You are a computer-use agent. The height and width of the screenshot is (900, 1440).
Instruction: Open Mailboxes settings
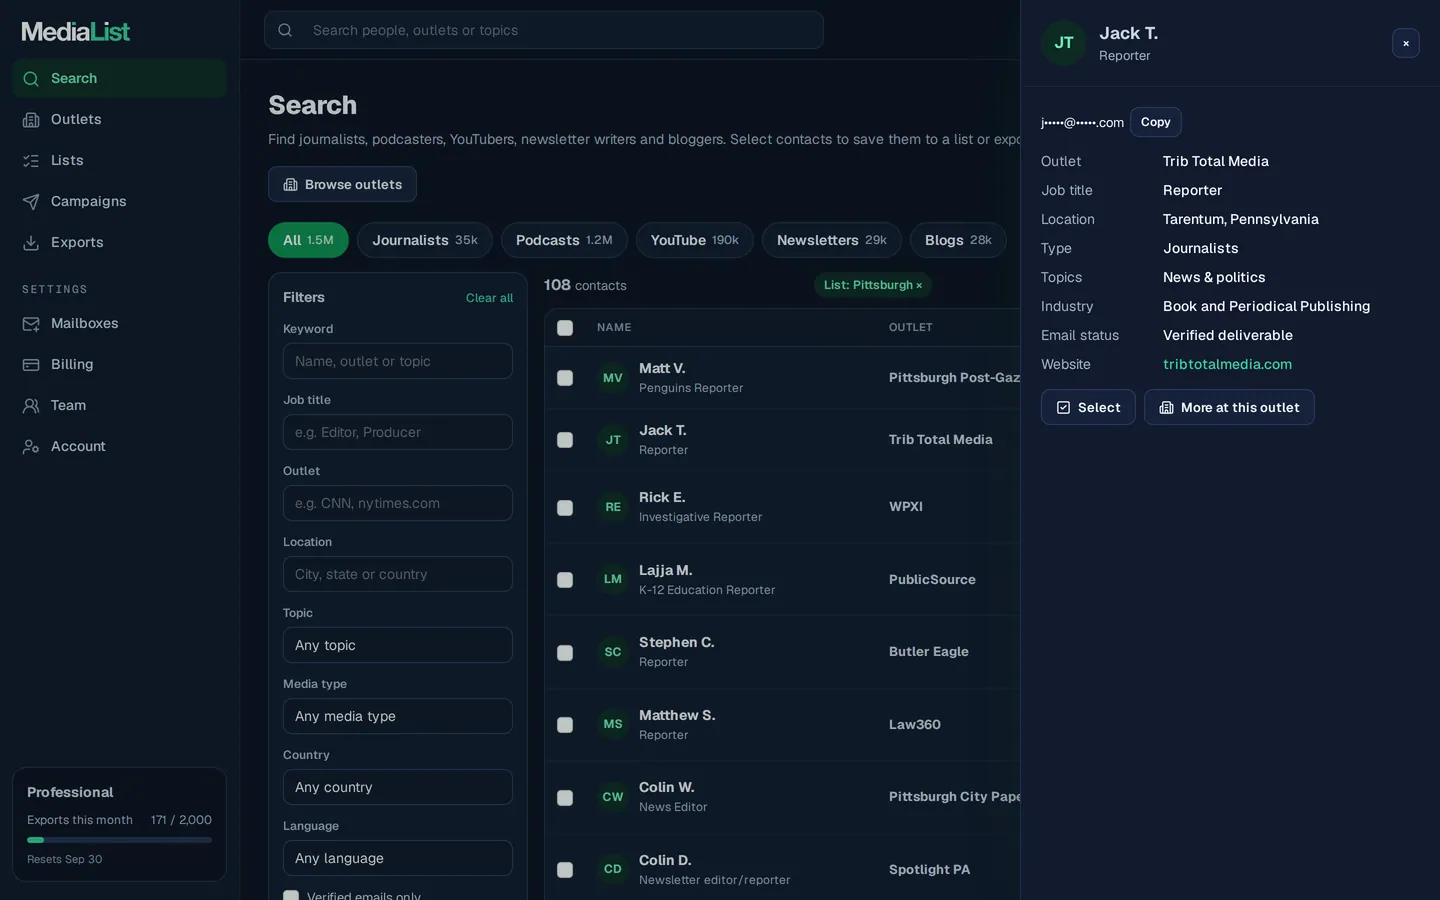tap(119, 323)
